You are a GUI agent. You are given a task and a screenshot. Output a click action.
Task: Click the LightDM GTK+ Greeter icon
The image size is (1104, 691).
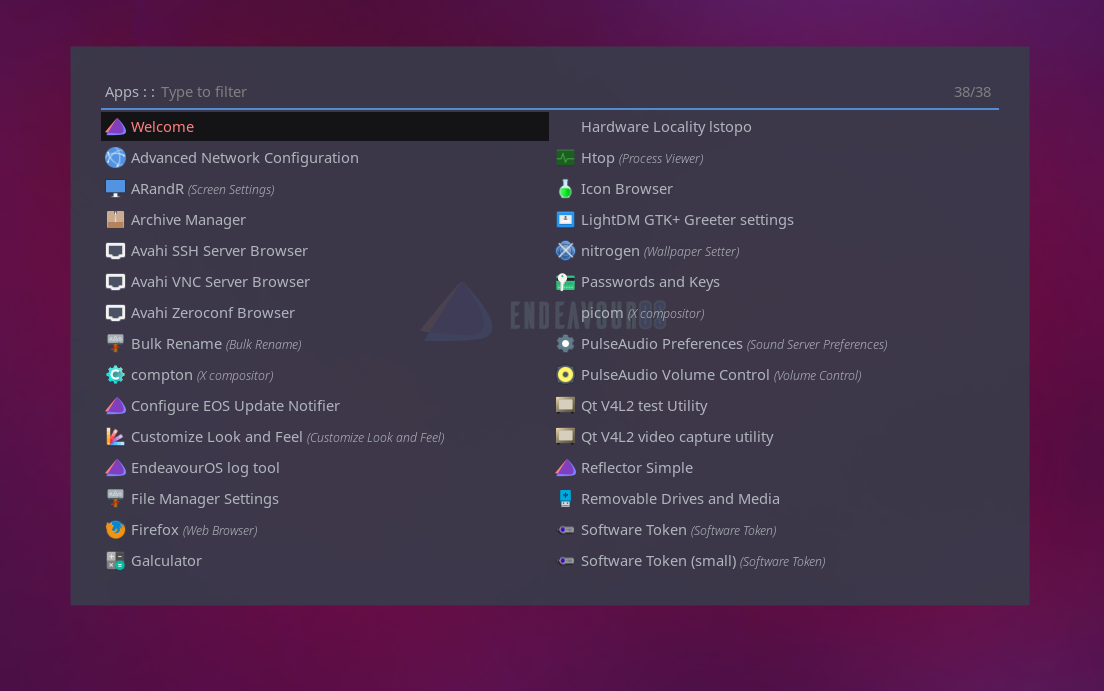565,220
